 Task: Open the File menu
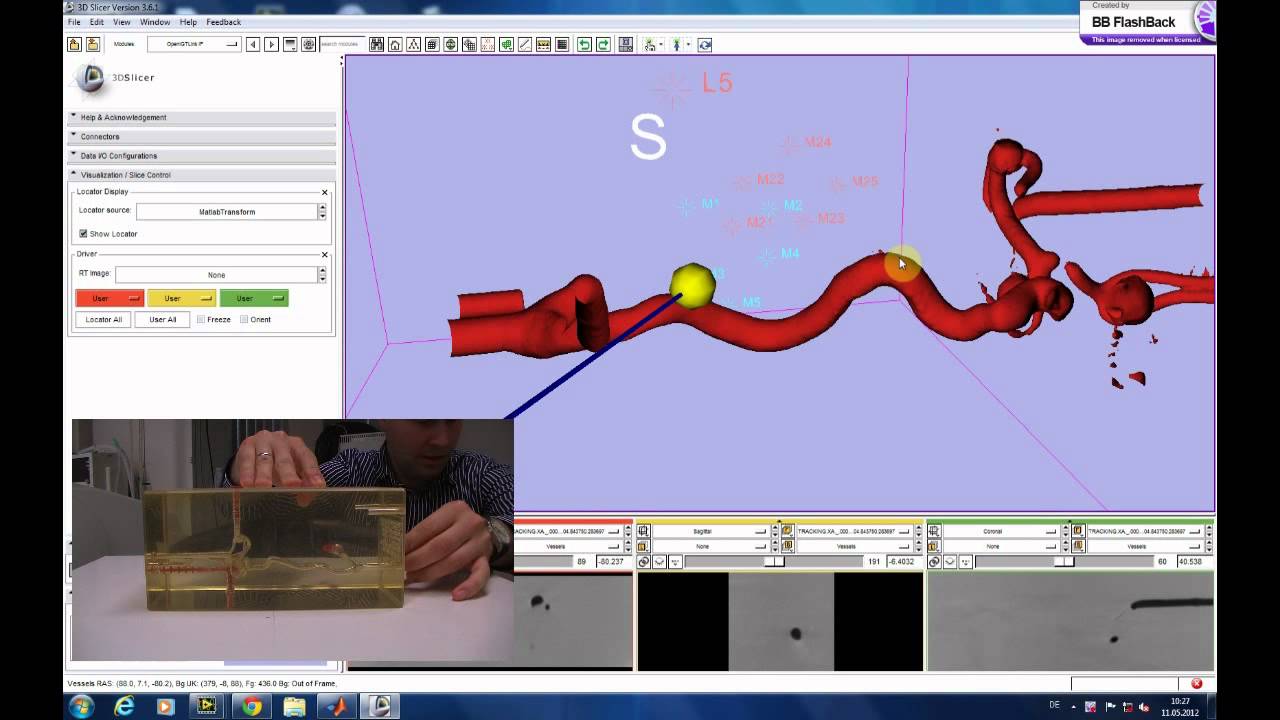[74, 22]
